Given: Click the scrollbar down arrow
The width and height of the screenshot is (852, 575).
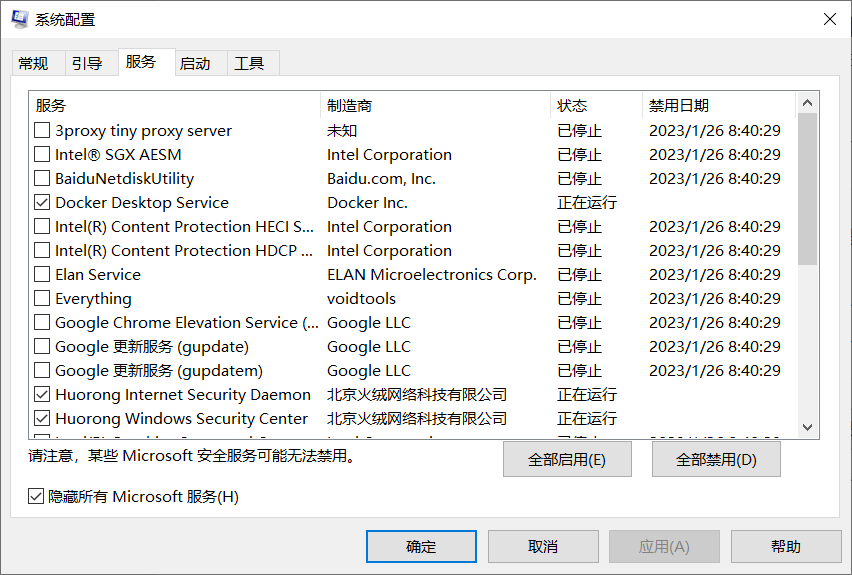Looking at the screenshot, I should (807, 427).
